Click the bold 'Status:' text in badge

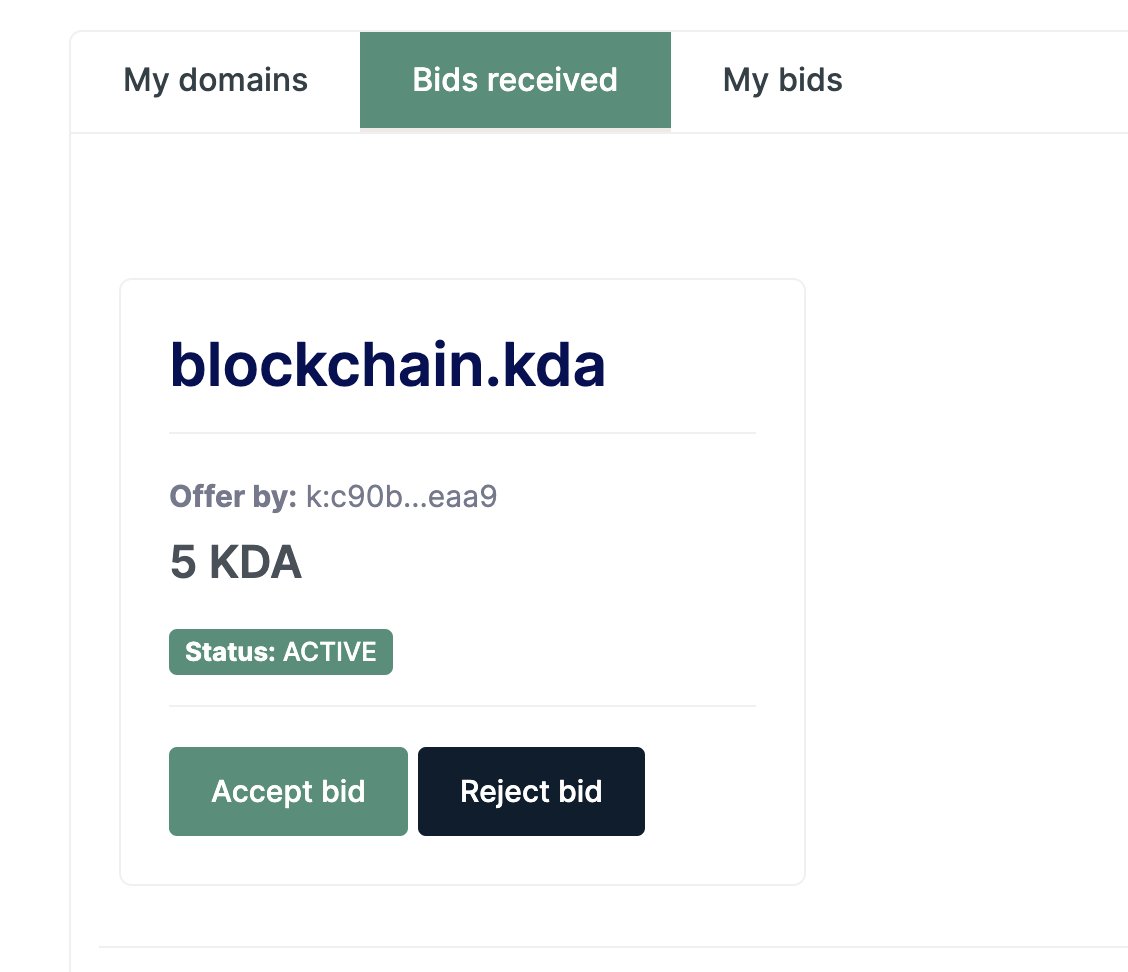point(230,652)
